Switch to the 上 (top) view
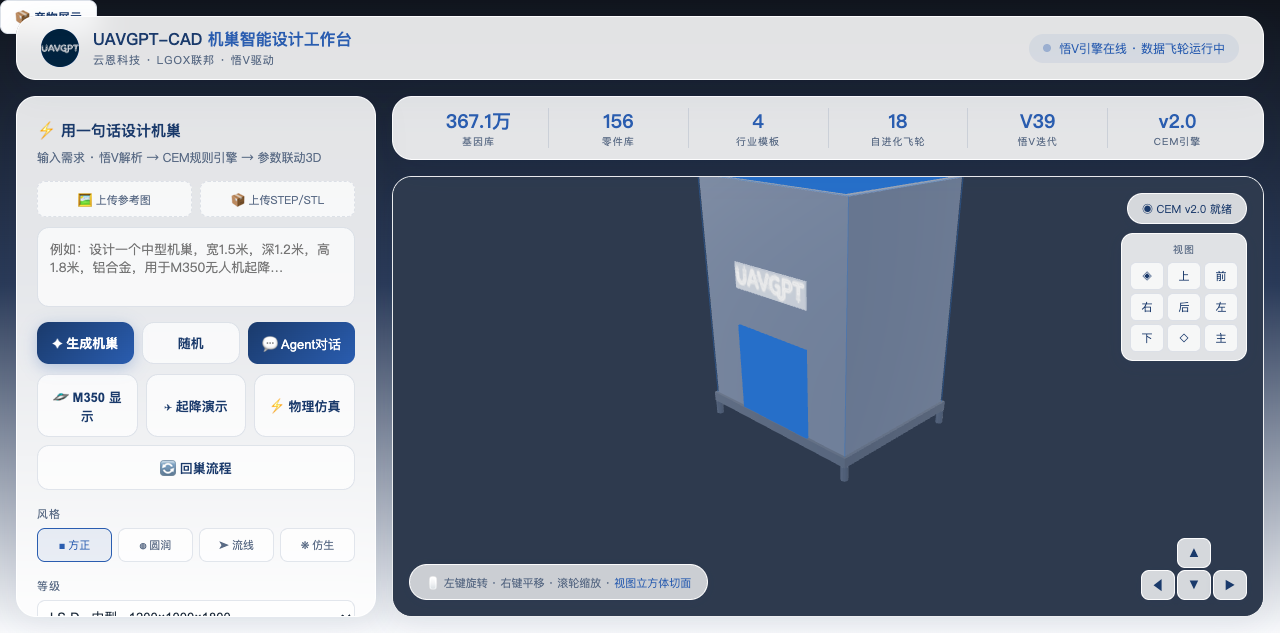 coord(1184,276)
